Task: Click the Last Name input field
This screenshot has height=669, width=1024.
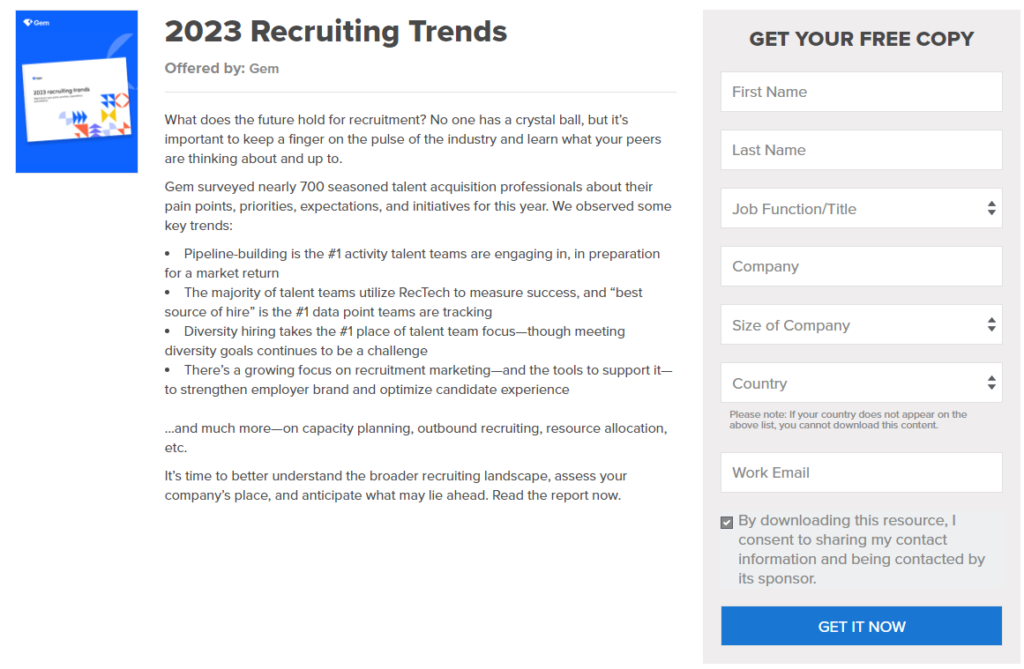Action: pos(861,149)
